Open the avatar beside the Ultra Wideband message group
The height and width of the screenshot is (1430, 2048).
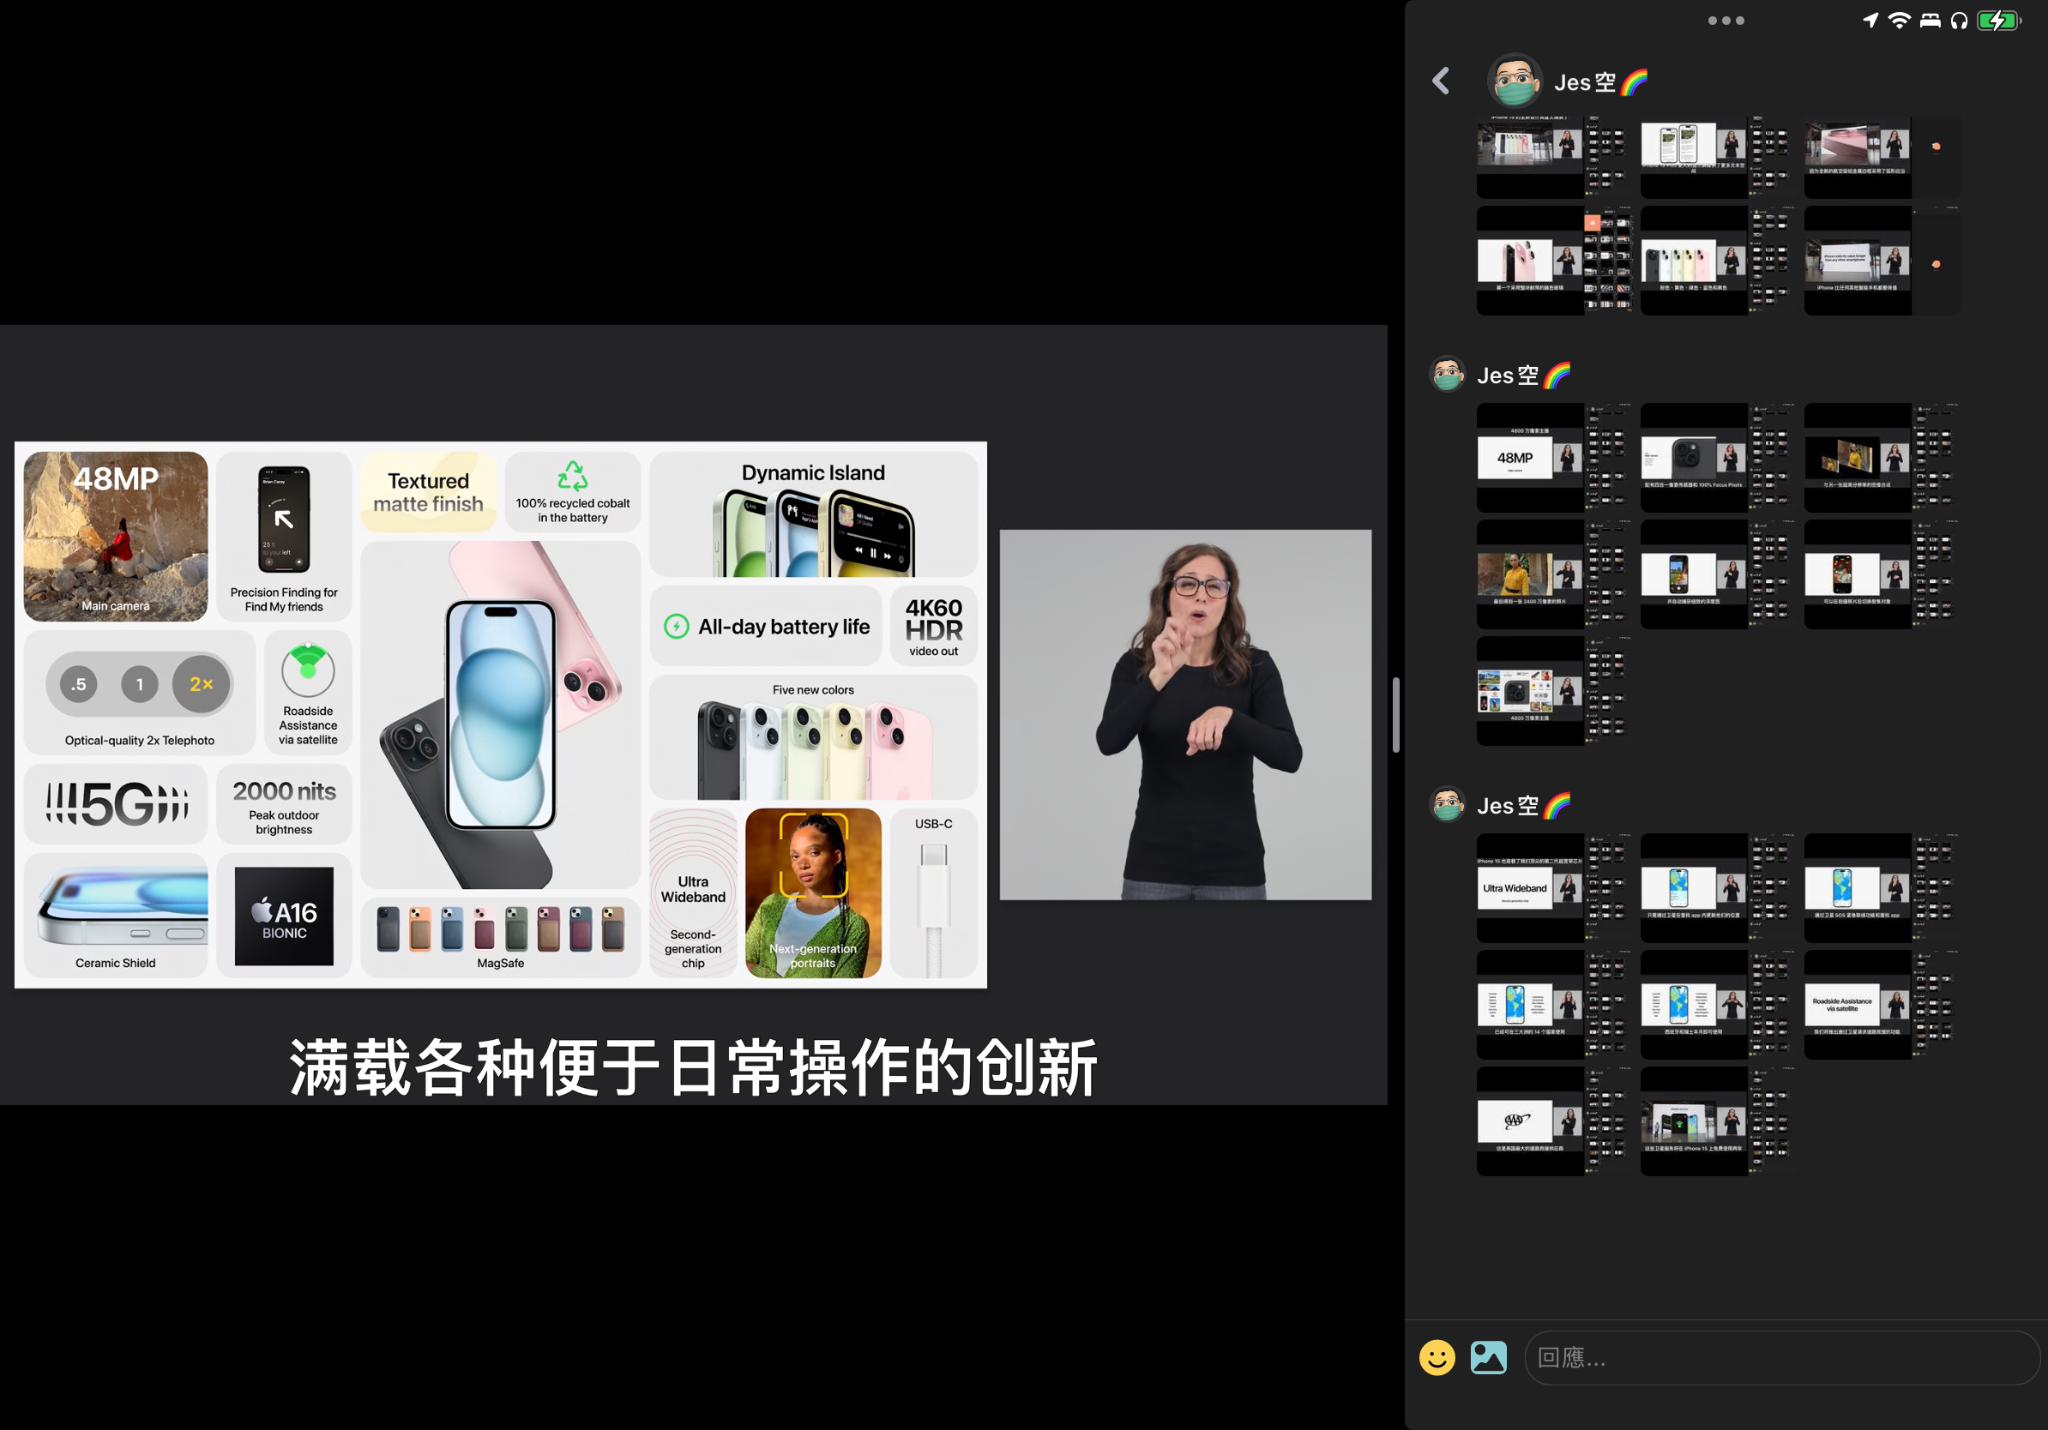(1447, 804)
